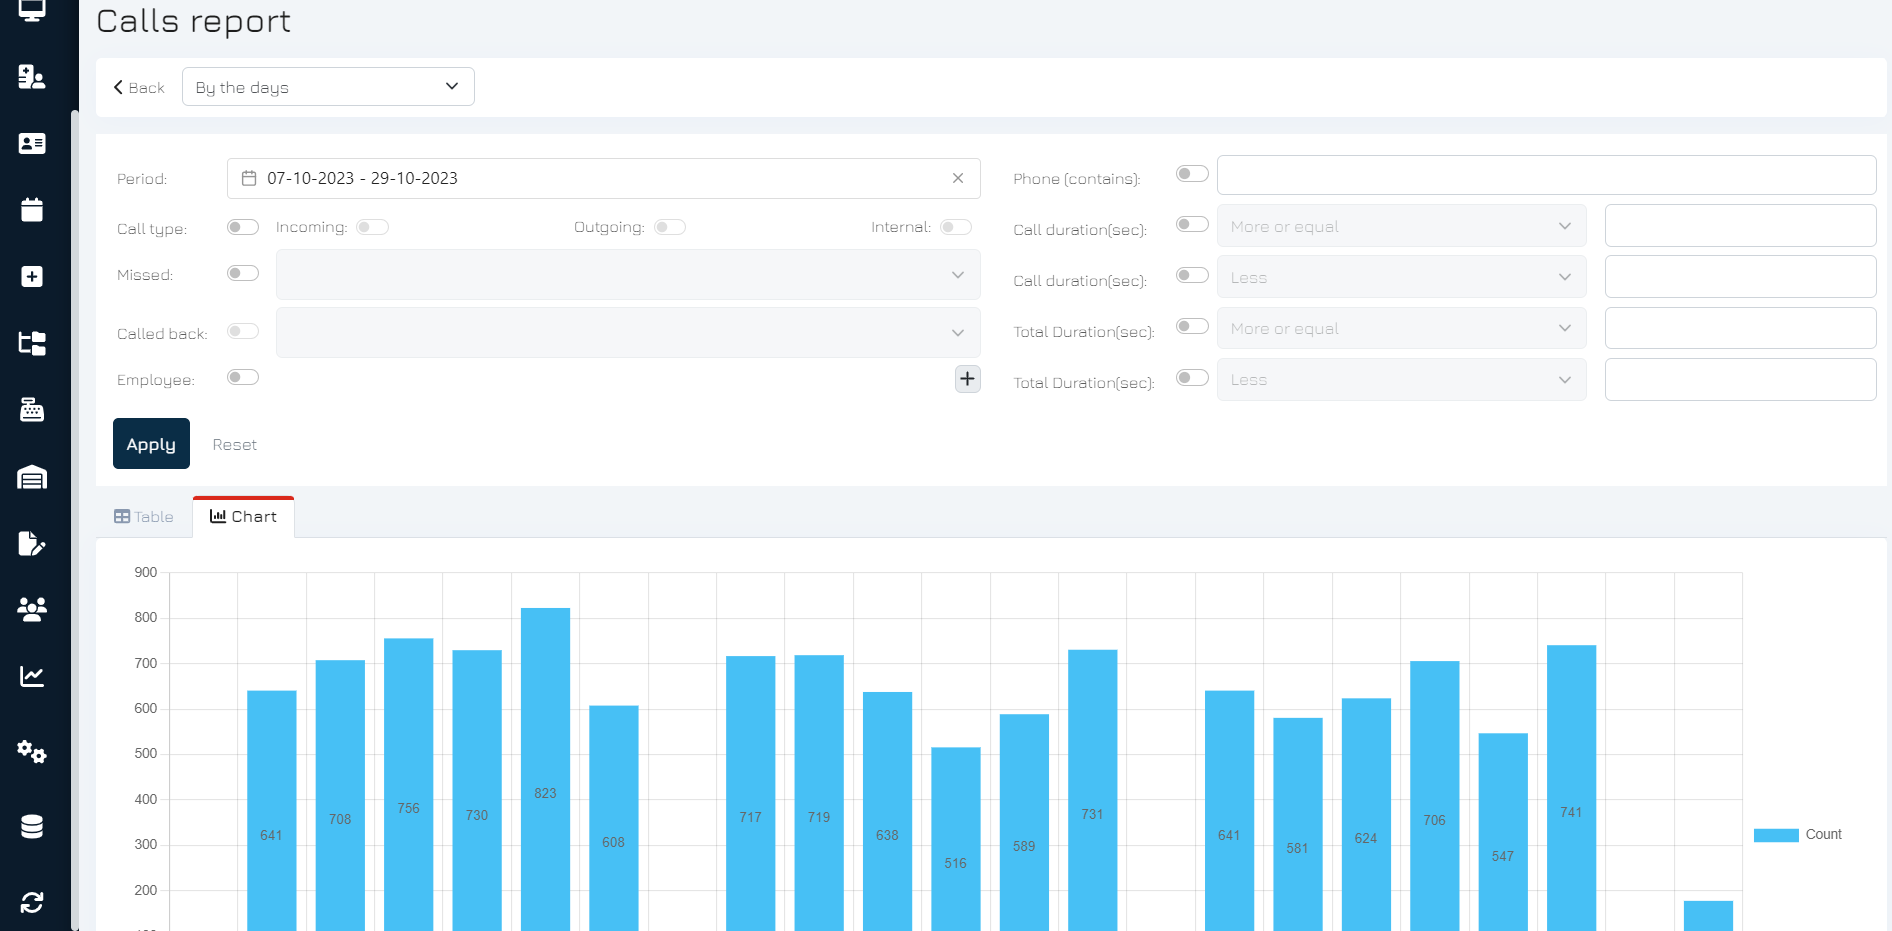Click the users group sidebar icon
Image resolution: width=1892 pixels, height=931 pixels.
[x=32, y=609]
